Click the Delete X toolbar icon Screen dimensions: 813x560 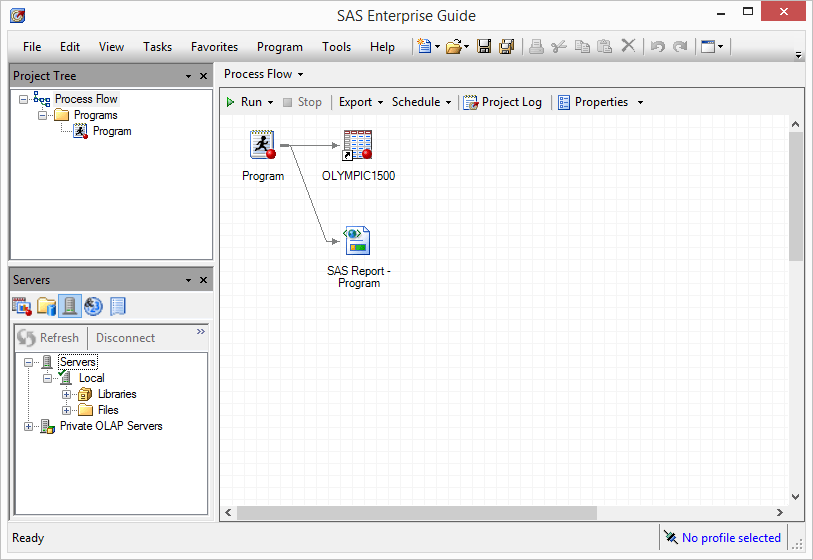[x=628, y=46]
